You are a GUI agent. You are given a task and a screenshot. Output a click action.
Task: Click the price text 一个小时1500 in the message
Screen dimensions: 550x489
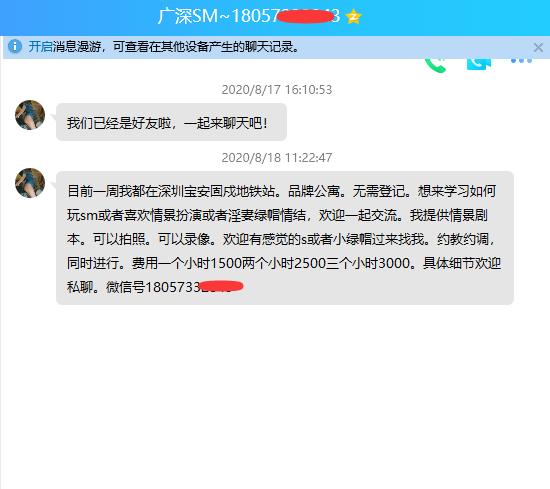(201, 263)
